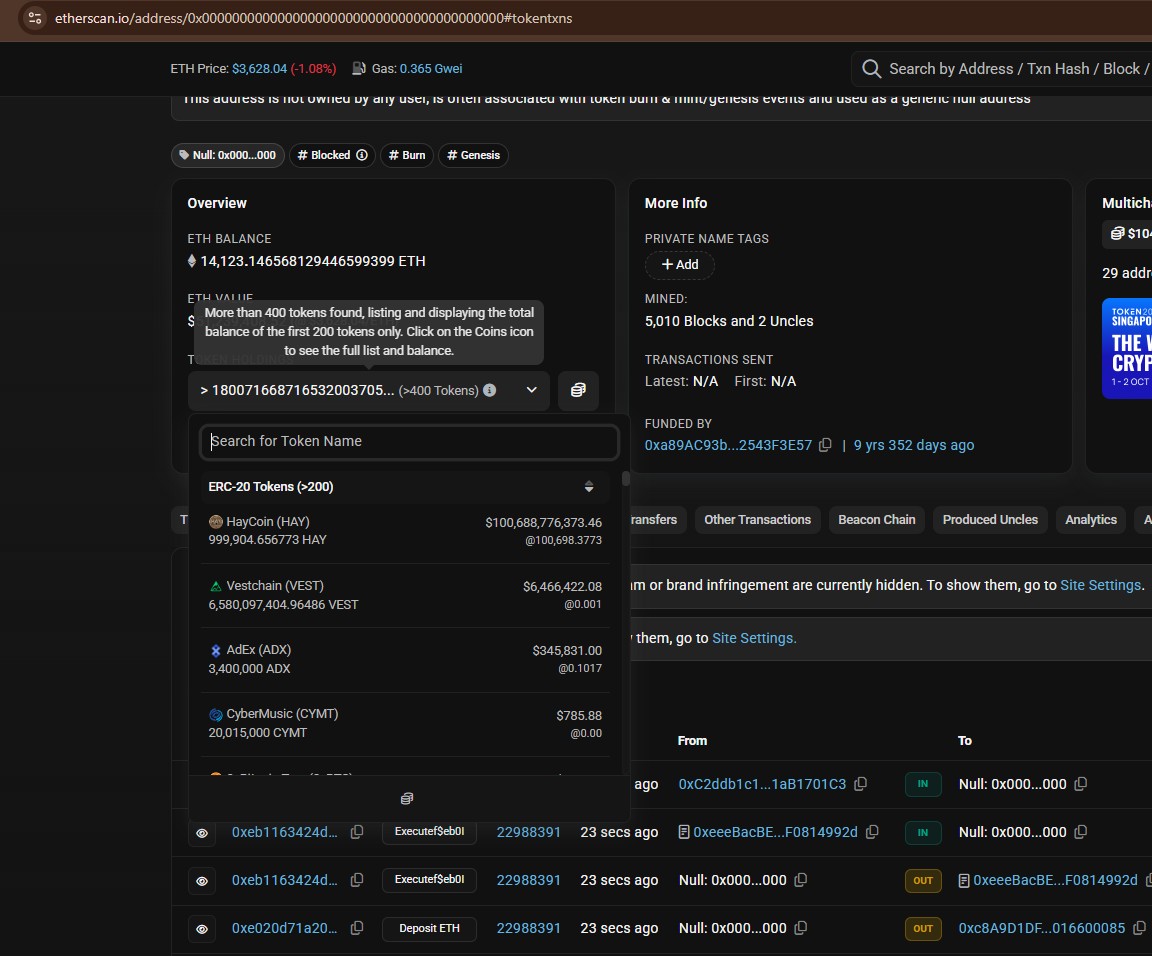Click the Search for Token Name field
This screenshot has height=956, width=1152.
tap(409, 441)
